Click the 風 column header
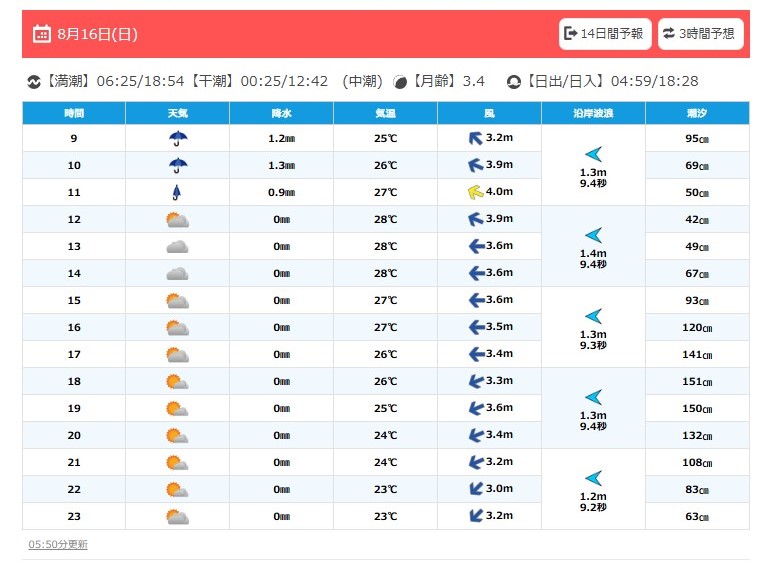Image resolution: width=762 pixels, height=570 pixels. (489, 113)
